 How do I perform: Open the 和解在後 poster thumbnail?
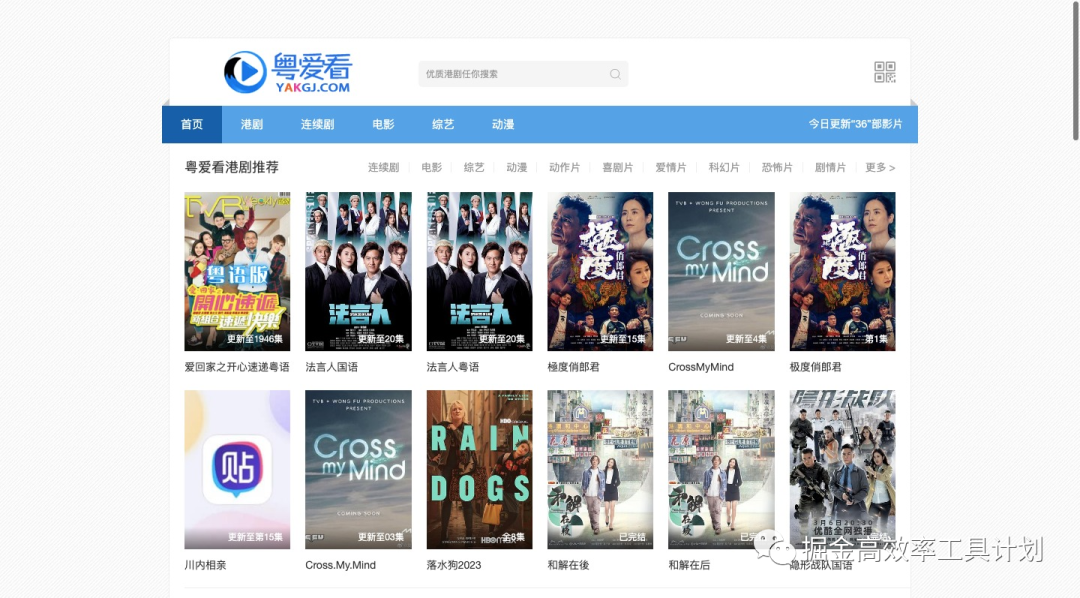(601, 470)
